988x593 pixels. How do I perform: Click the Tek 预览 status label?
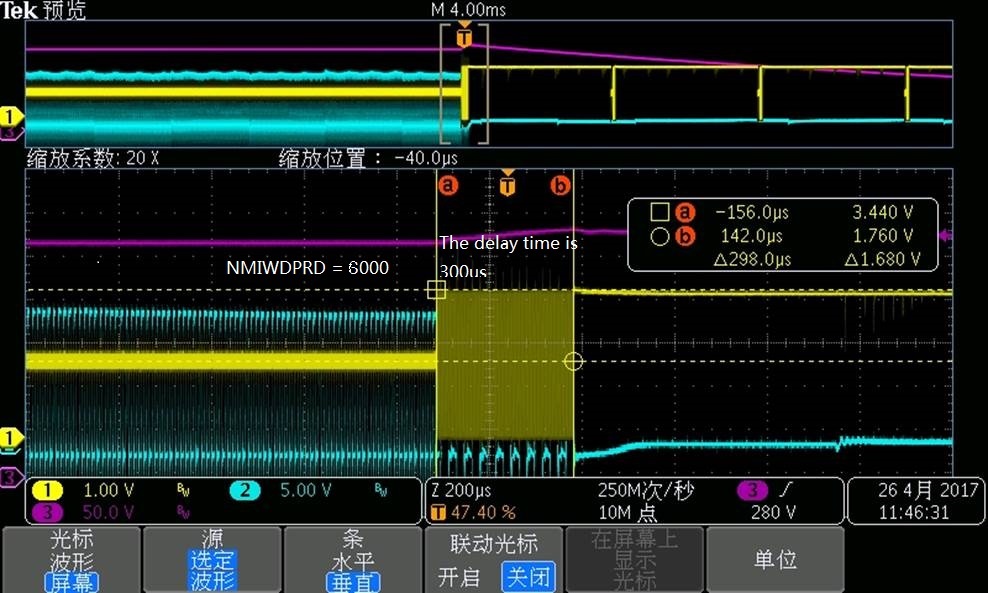point(43,10)
